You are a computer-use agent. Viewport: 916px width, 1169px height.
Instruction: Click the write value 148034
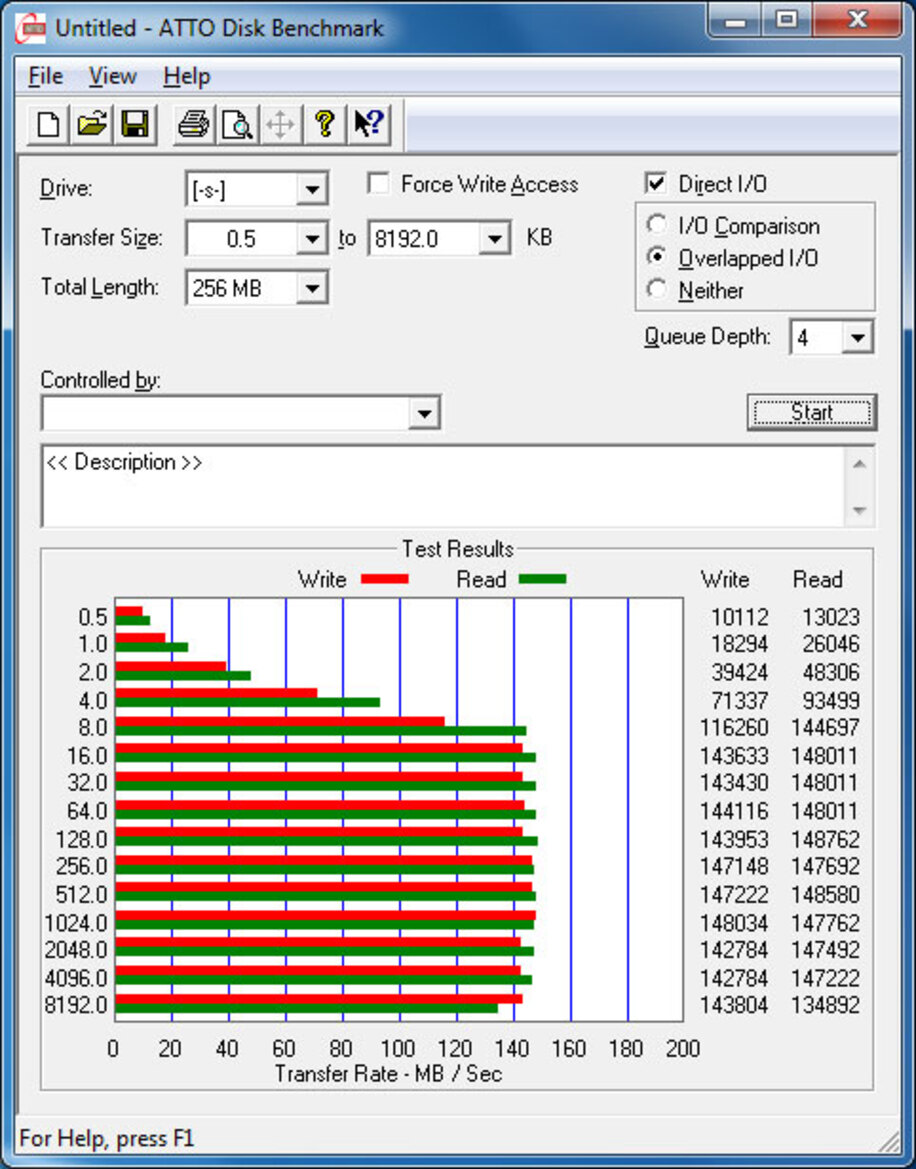pyautogui.click(x=734, y=923)
